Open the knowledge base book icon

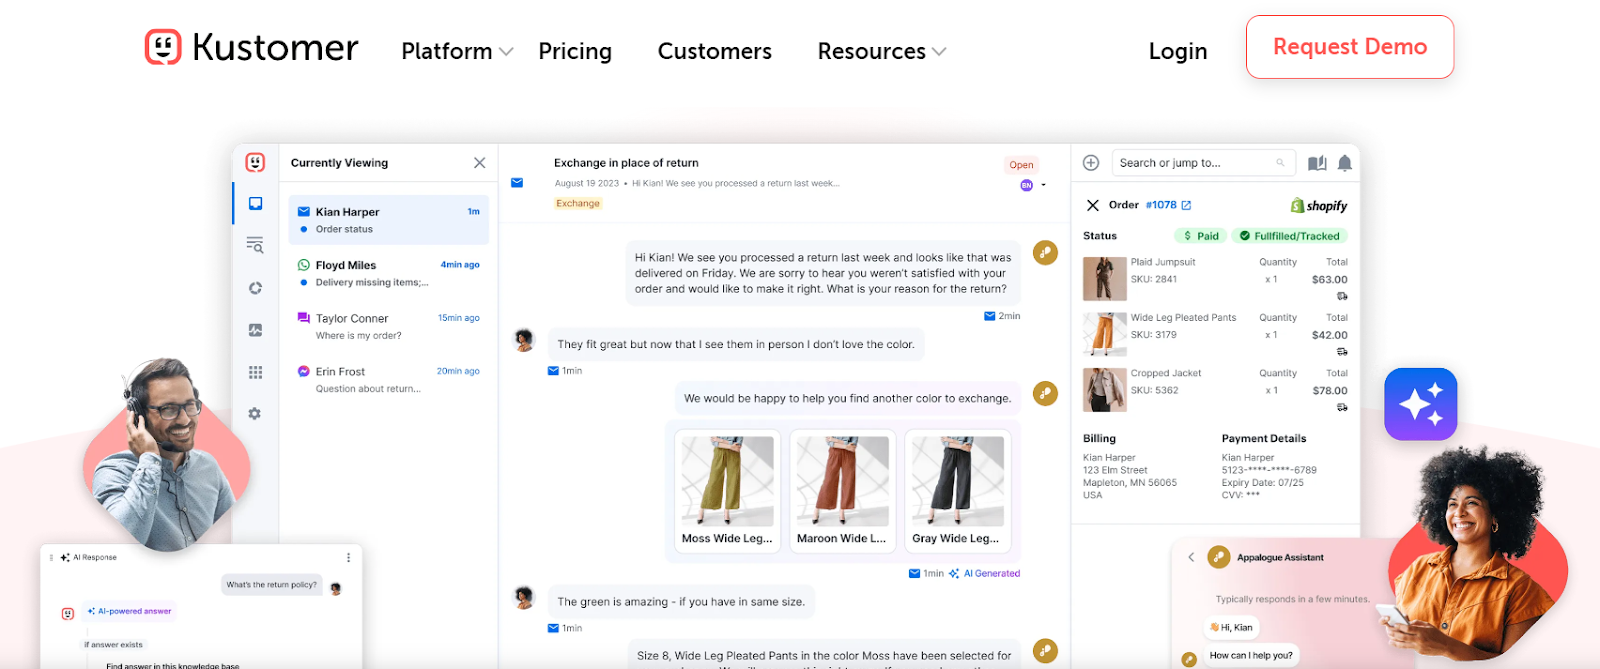click(x=1317, y=163)
